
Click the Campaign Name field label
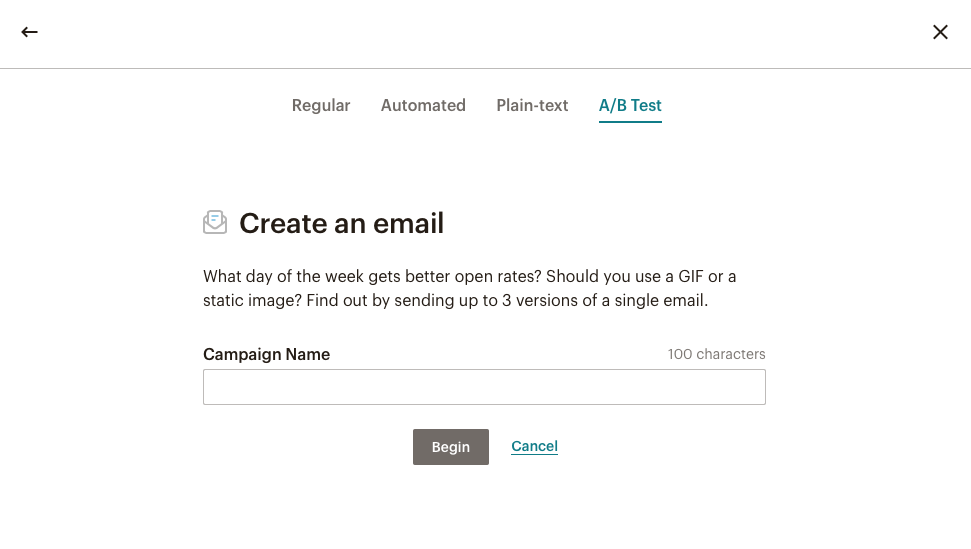pyautogui.click(x=266, y=354)
